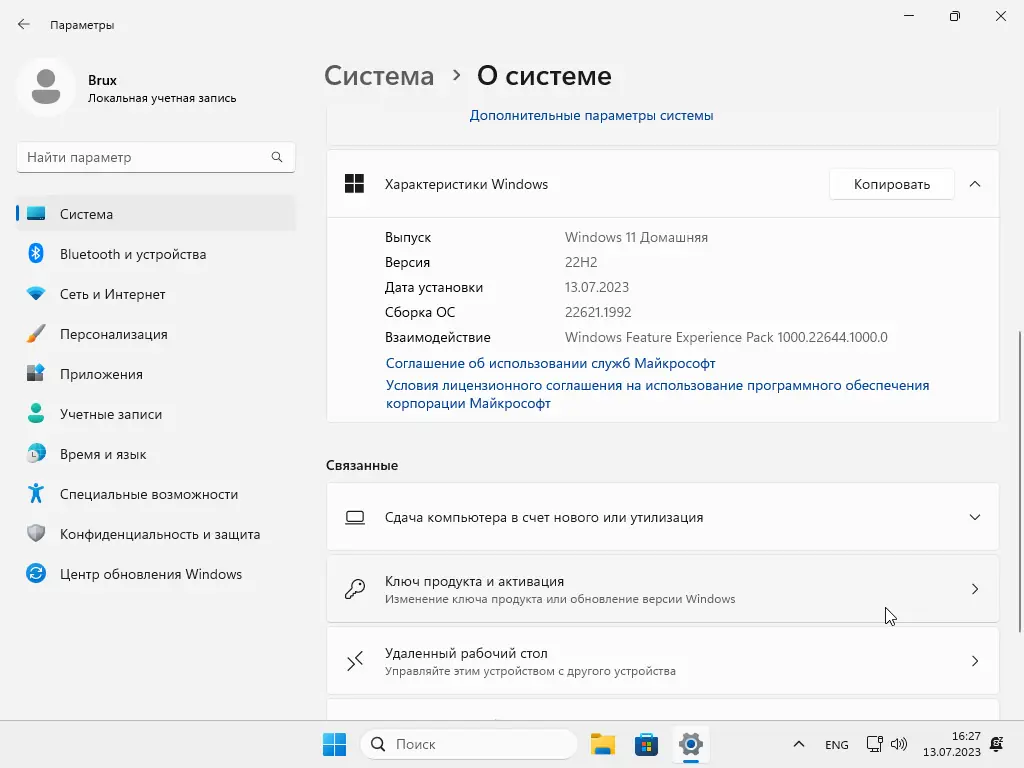This screenshot has width=1024, height=768.
Task: Click the Приложения apps icon
Action: 36,374
